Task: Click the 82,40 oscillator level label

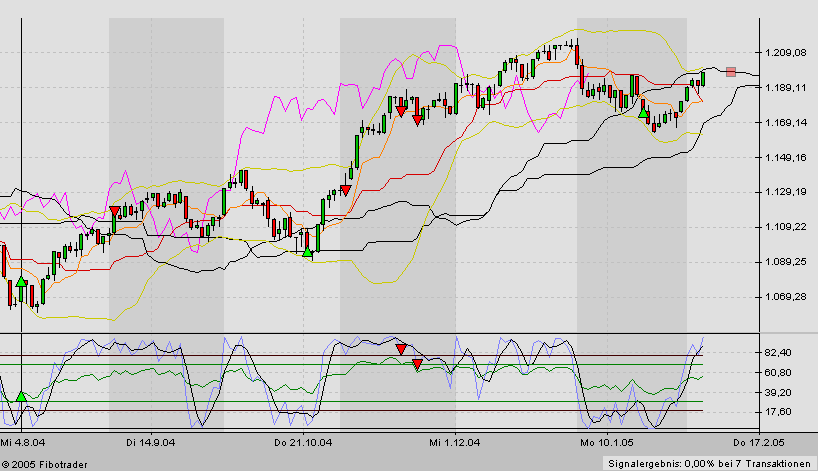Action: (779, 353)
